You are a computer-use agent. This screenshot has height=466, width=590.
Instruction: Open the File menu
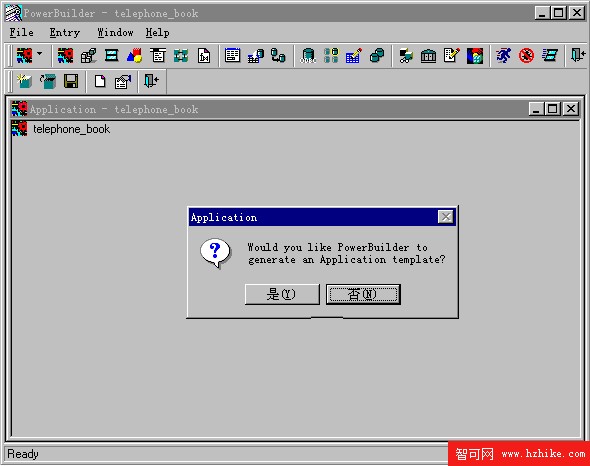(x=21, y=33)
